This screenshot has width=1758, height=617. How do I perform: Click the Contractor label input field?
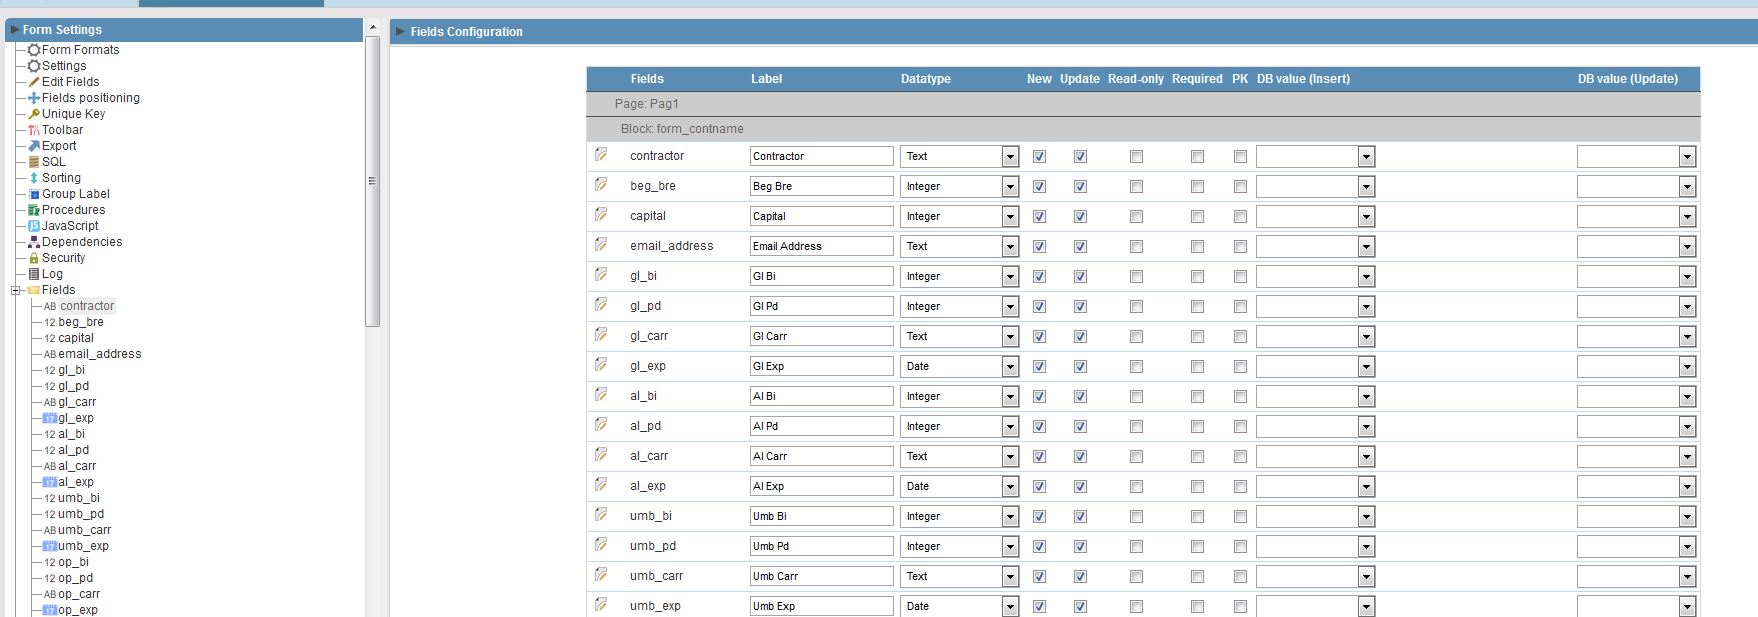point(822,156)
